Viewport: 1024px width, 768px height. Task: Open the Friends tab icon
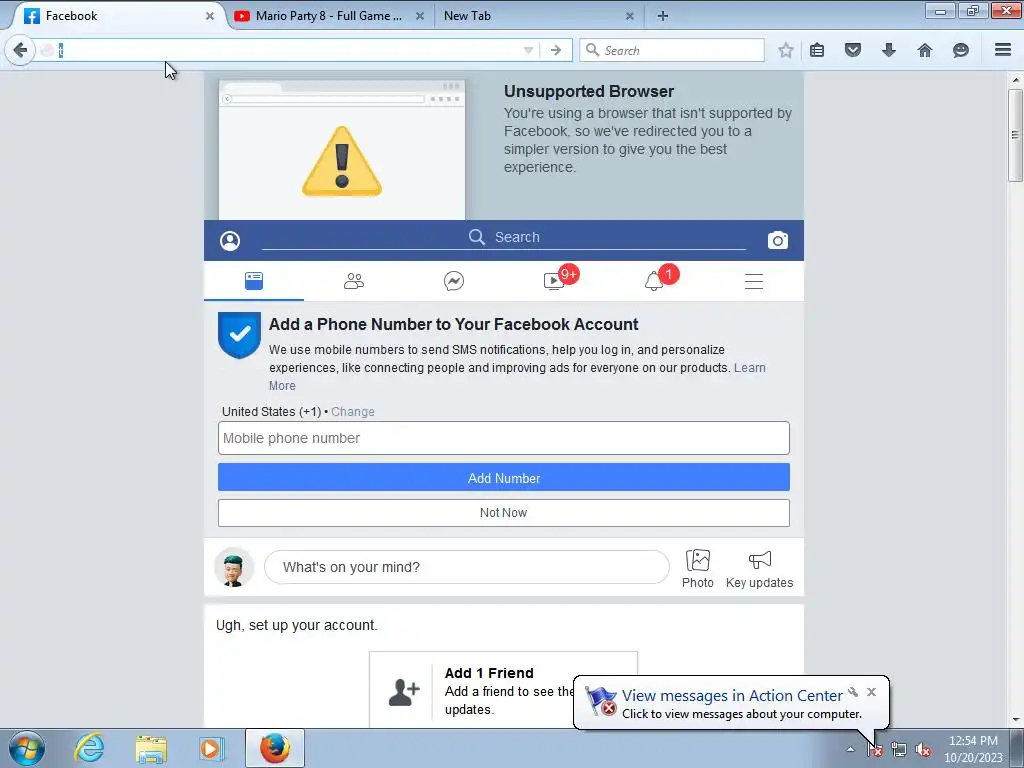[x=354, y=281]
